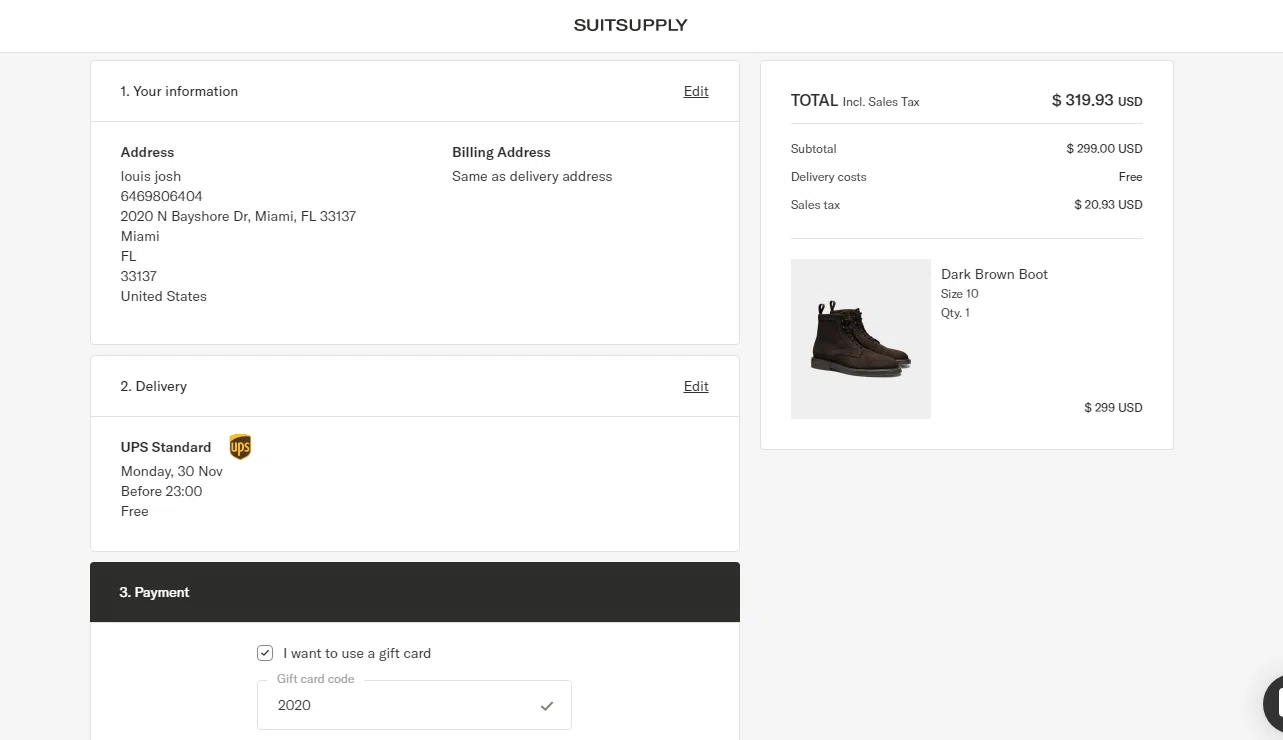This screenshot has height=740, width=1283.
Task: Click the Delivery costs Free value
Action: pos(1130,177)
